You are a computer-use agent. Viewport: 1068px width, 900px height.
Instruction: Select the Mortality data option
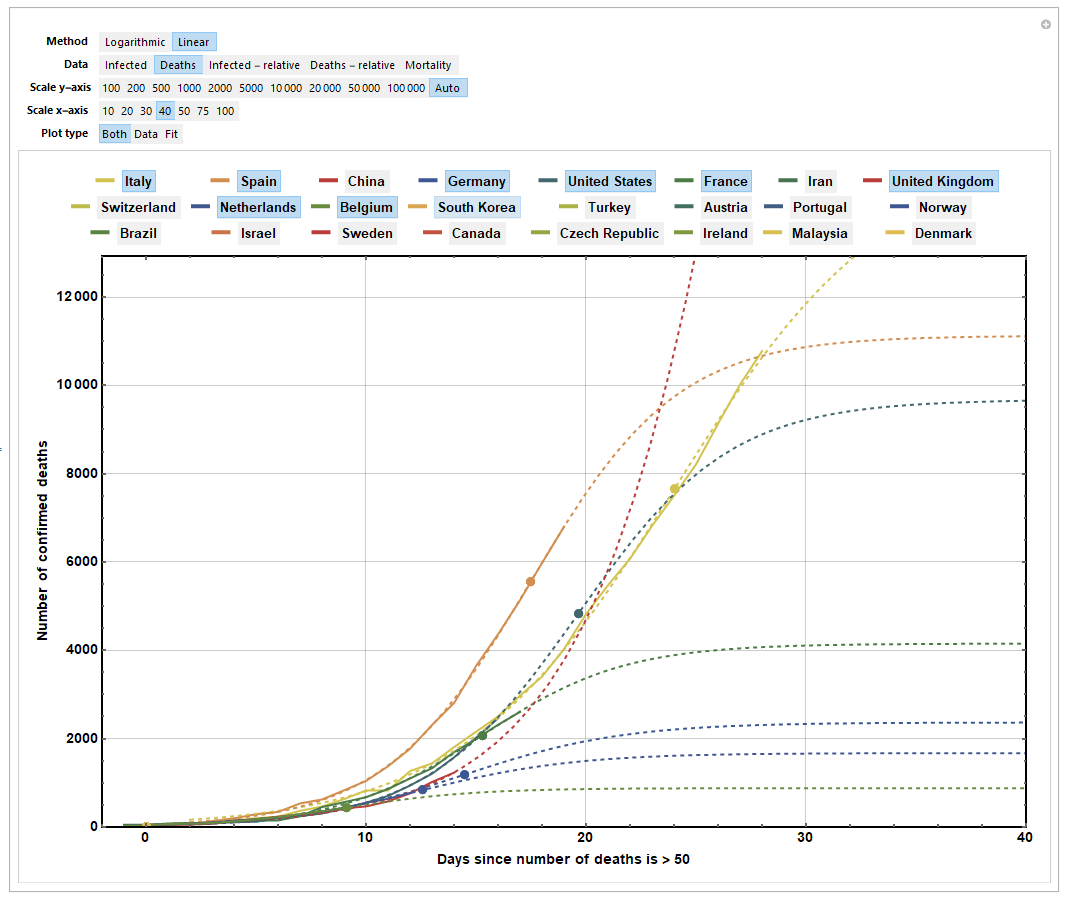click(x=428, y=65)
